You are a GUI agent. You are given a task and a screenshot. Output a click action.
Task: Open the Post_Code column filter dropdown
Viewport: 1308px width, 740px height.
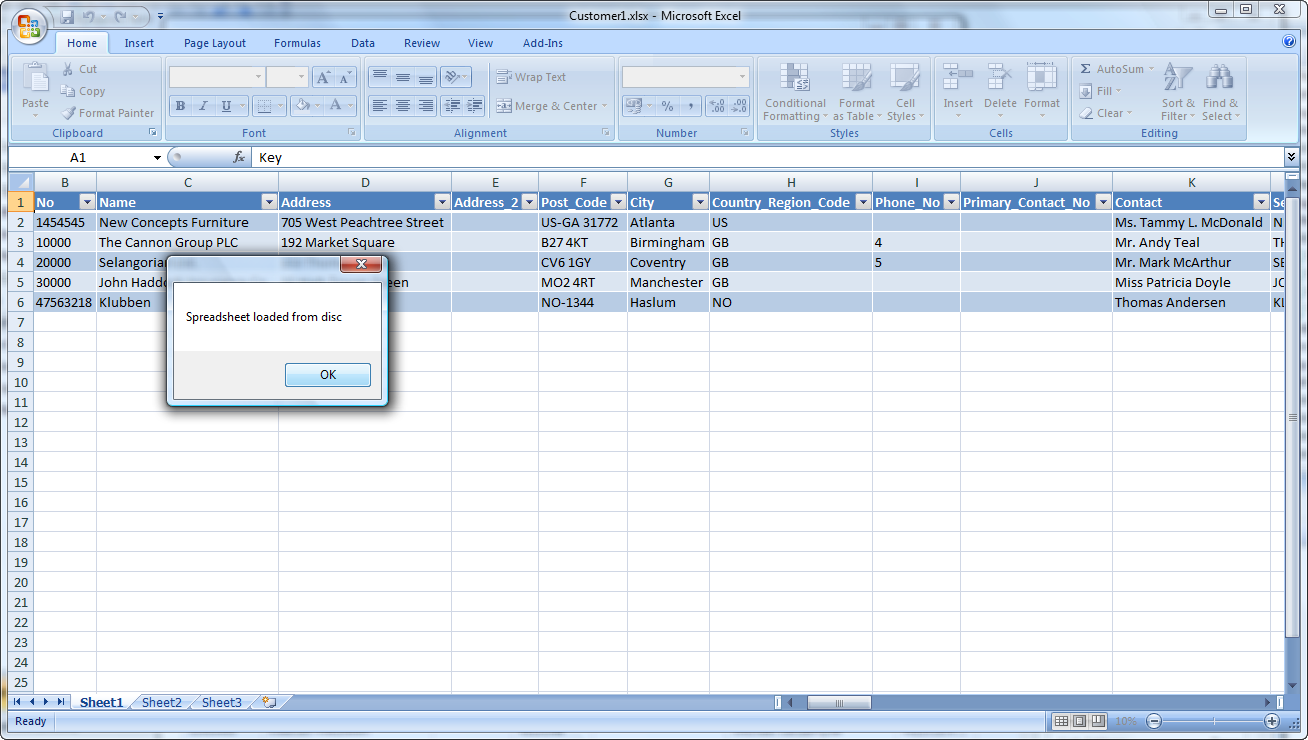click(x=618, y=202)
